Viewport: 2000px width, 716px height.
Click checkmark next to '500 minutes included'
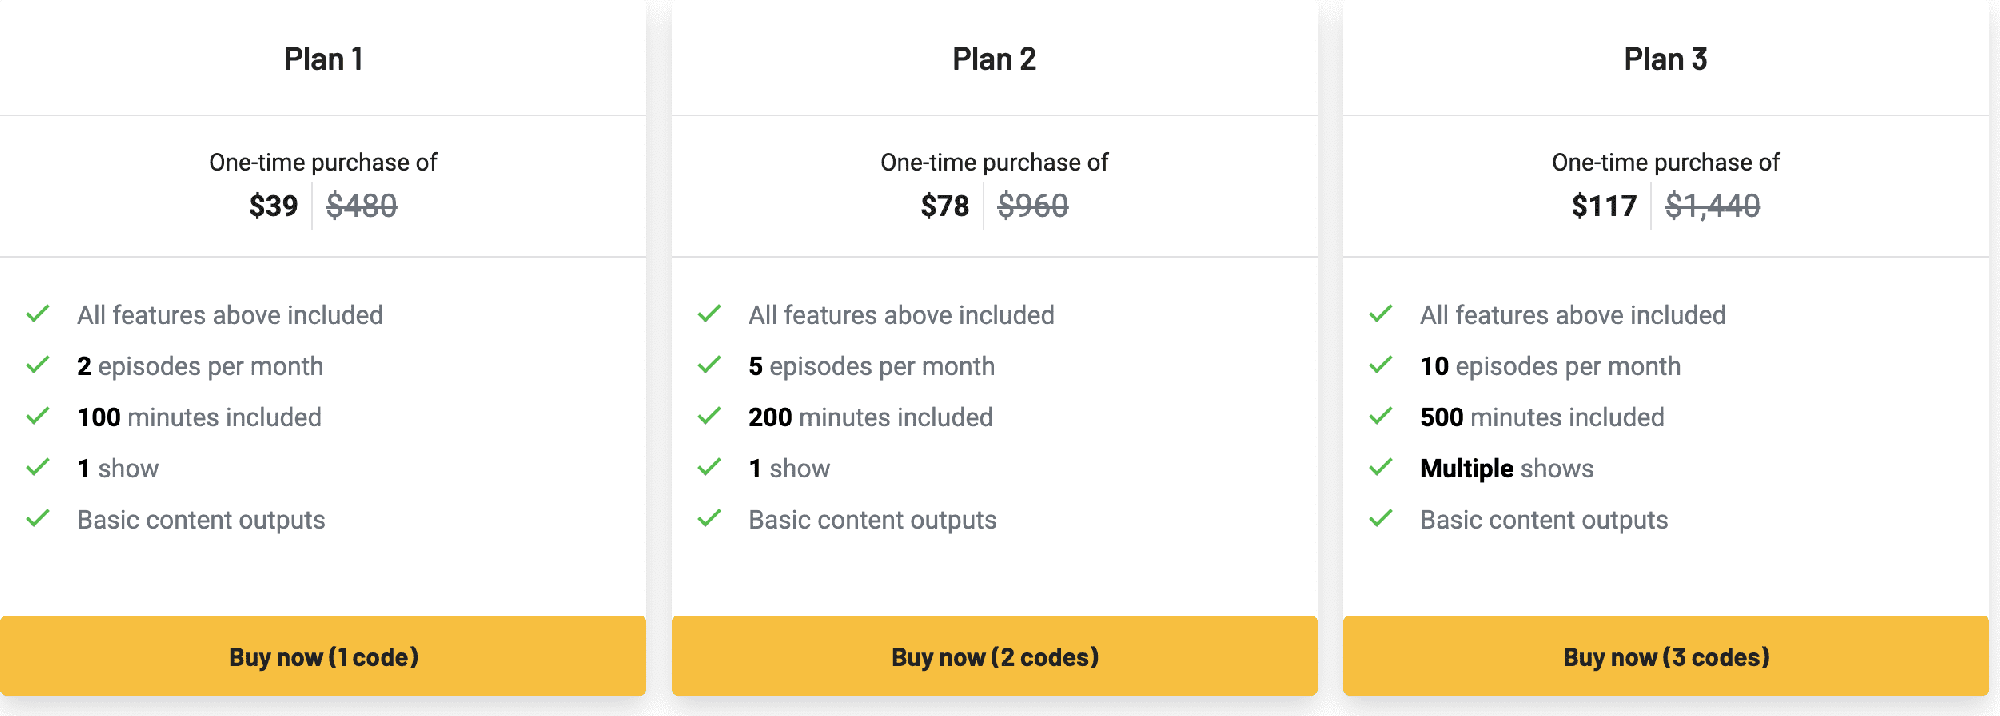1381,416
